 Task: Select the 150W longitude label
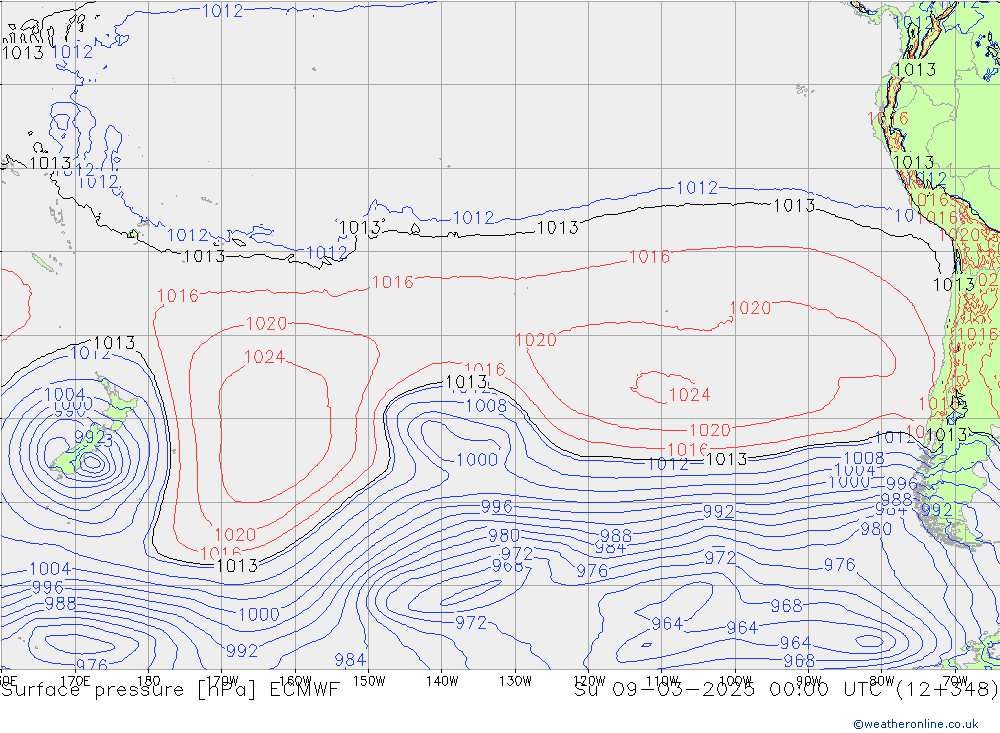click(369, 681)
